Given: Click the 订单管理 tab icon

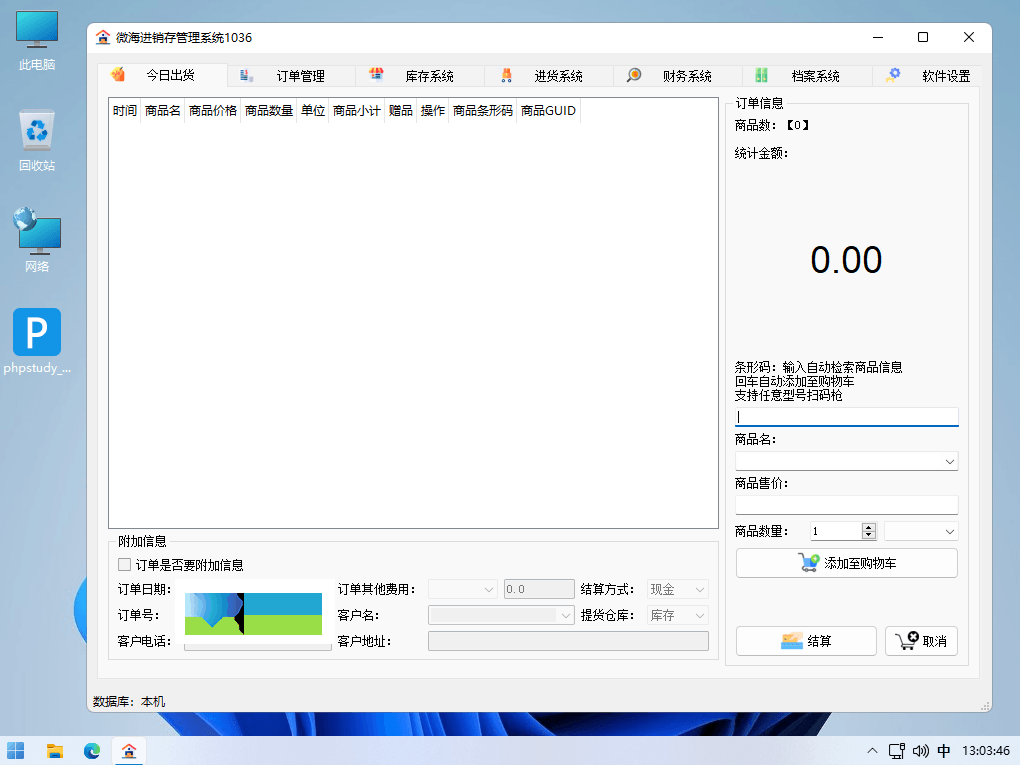Looking at the screenshot, I should 246,75.
